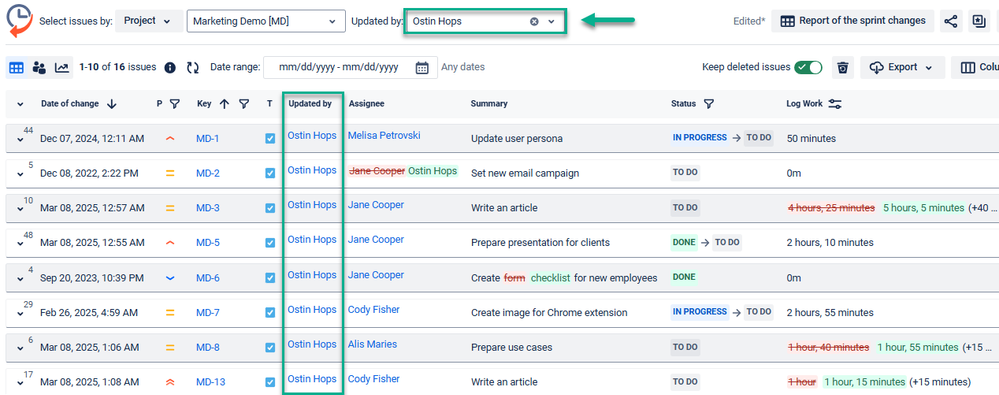This screenshot has width=999, height=395.
Task: Sort Key column ascending arrow
Action: (224, 104)
